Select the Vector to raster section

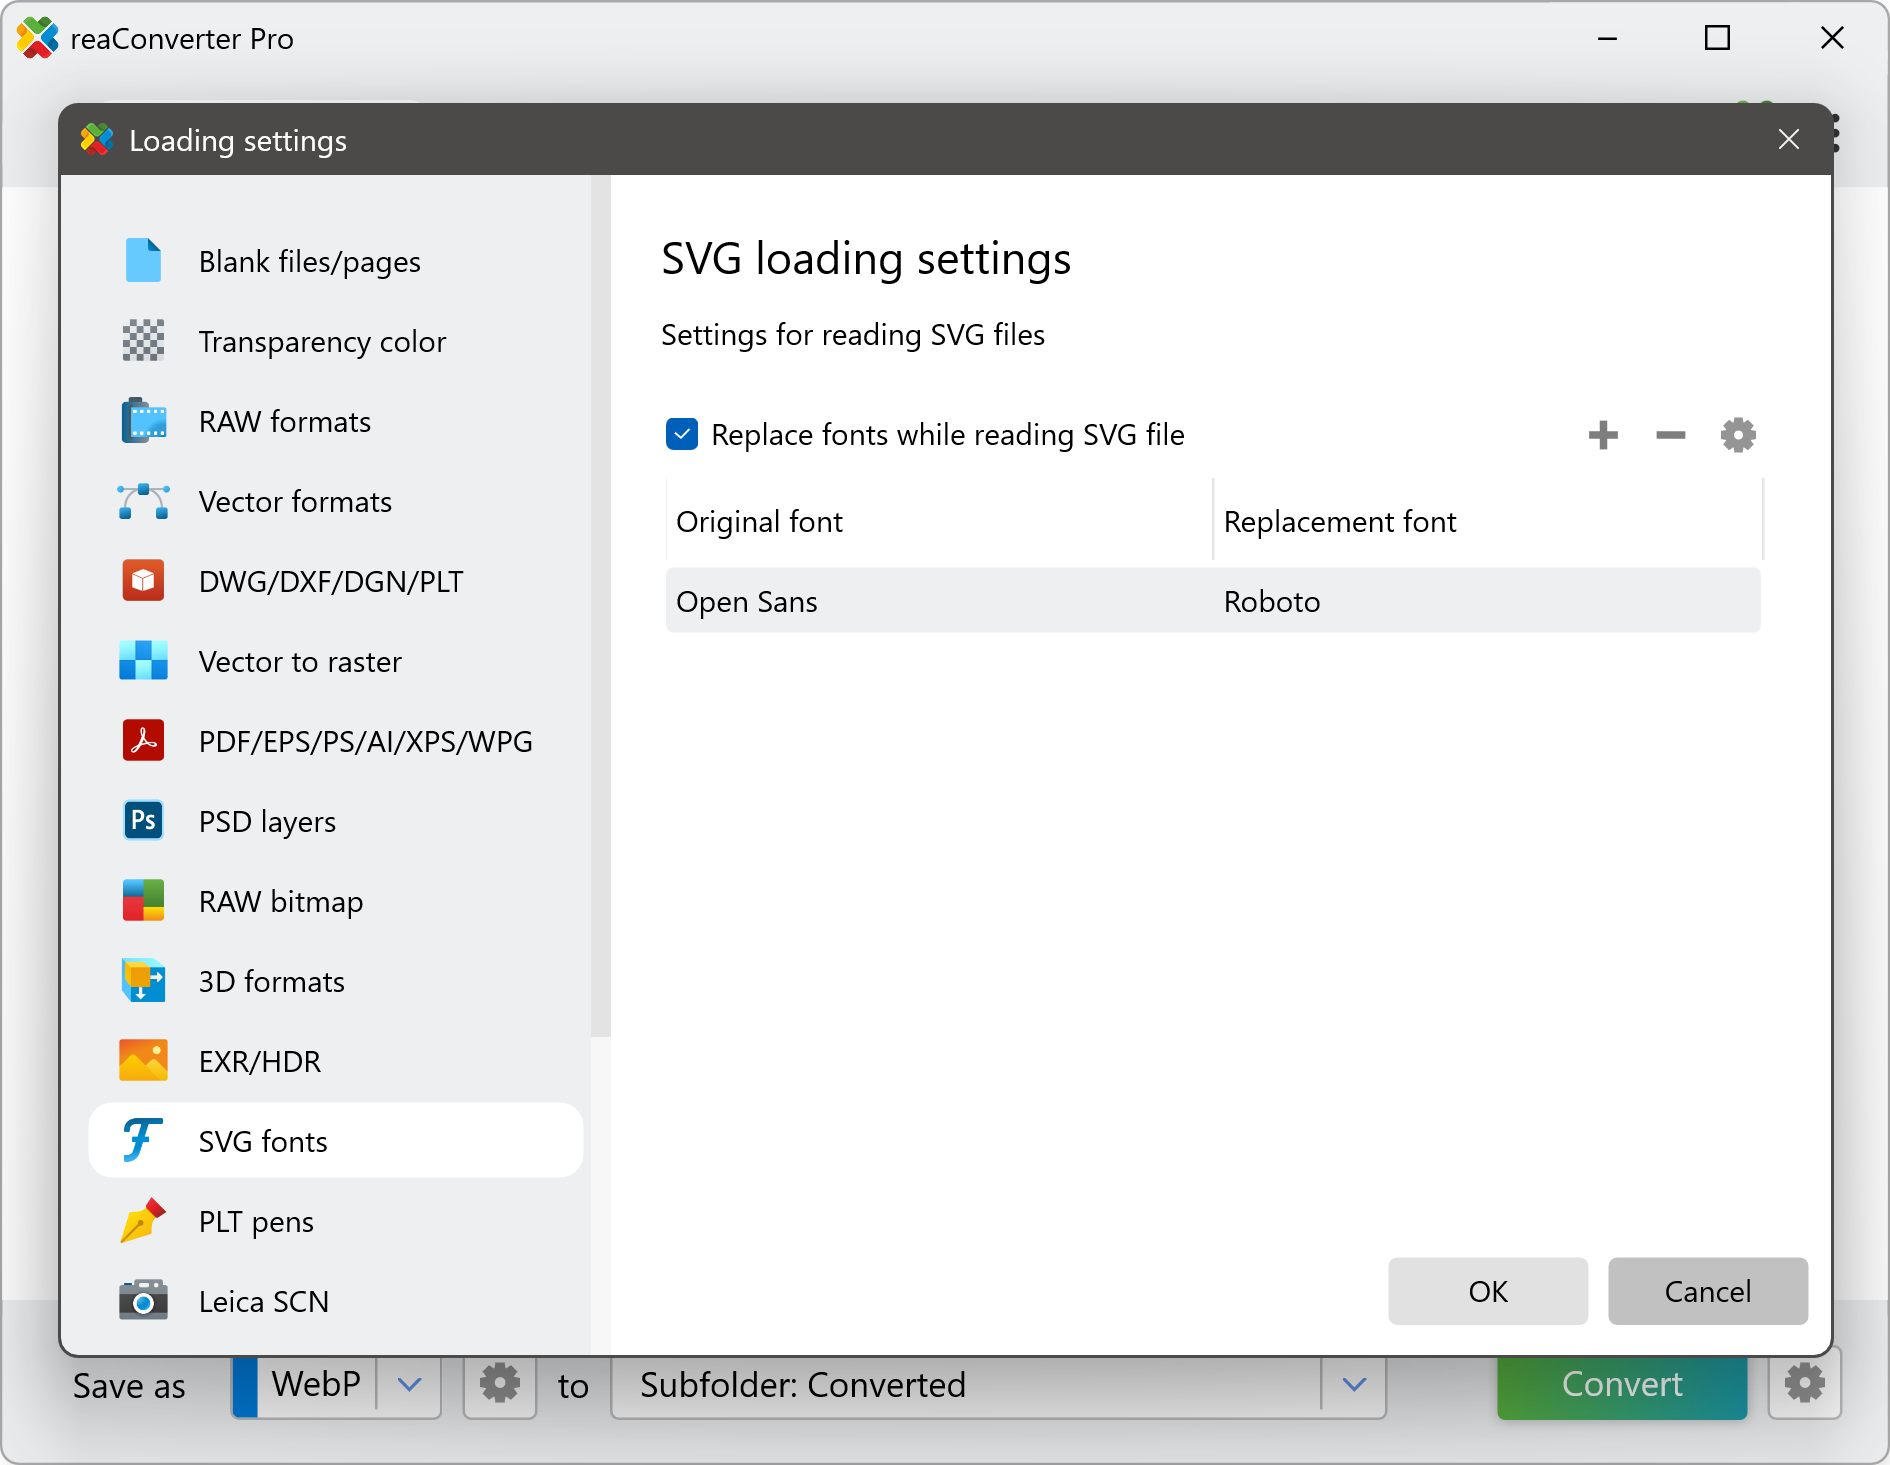300,661
